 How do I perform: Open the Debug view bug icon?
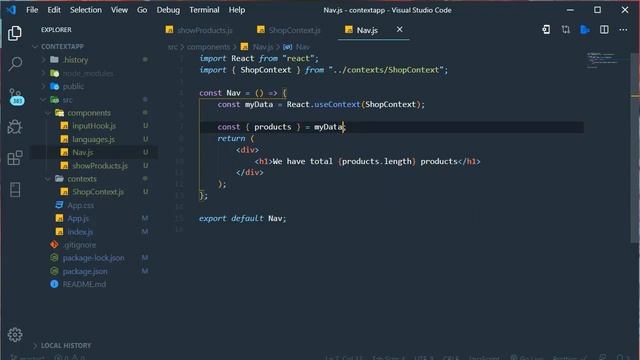coord(15,127)
